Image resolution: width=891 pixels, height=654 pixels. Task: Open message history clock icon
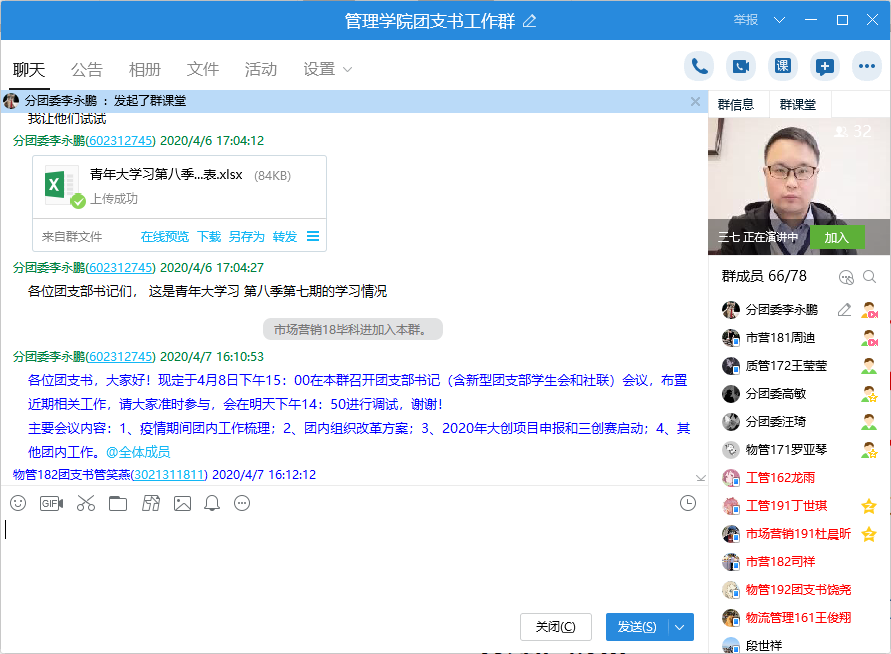tap(688, 503)
